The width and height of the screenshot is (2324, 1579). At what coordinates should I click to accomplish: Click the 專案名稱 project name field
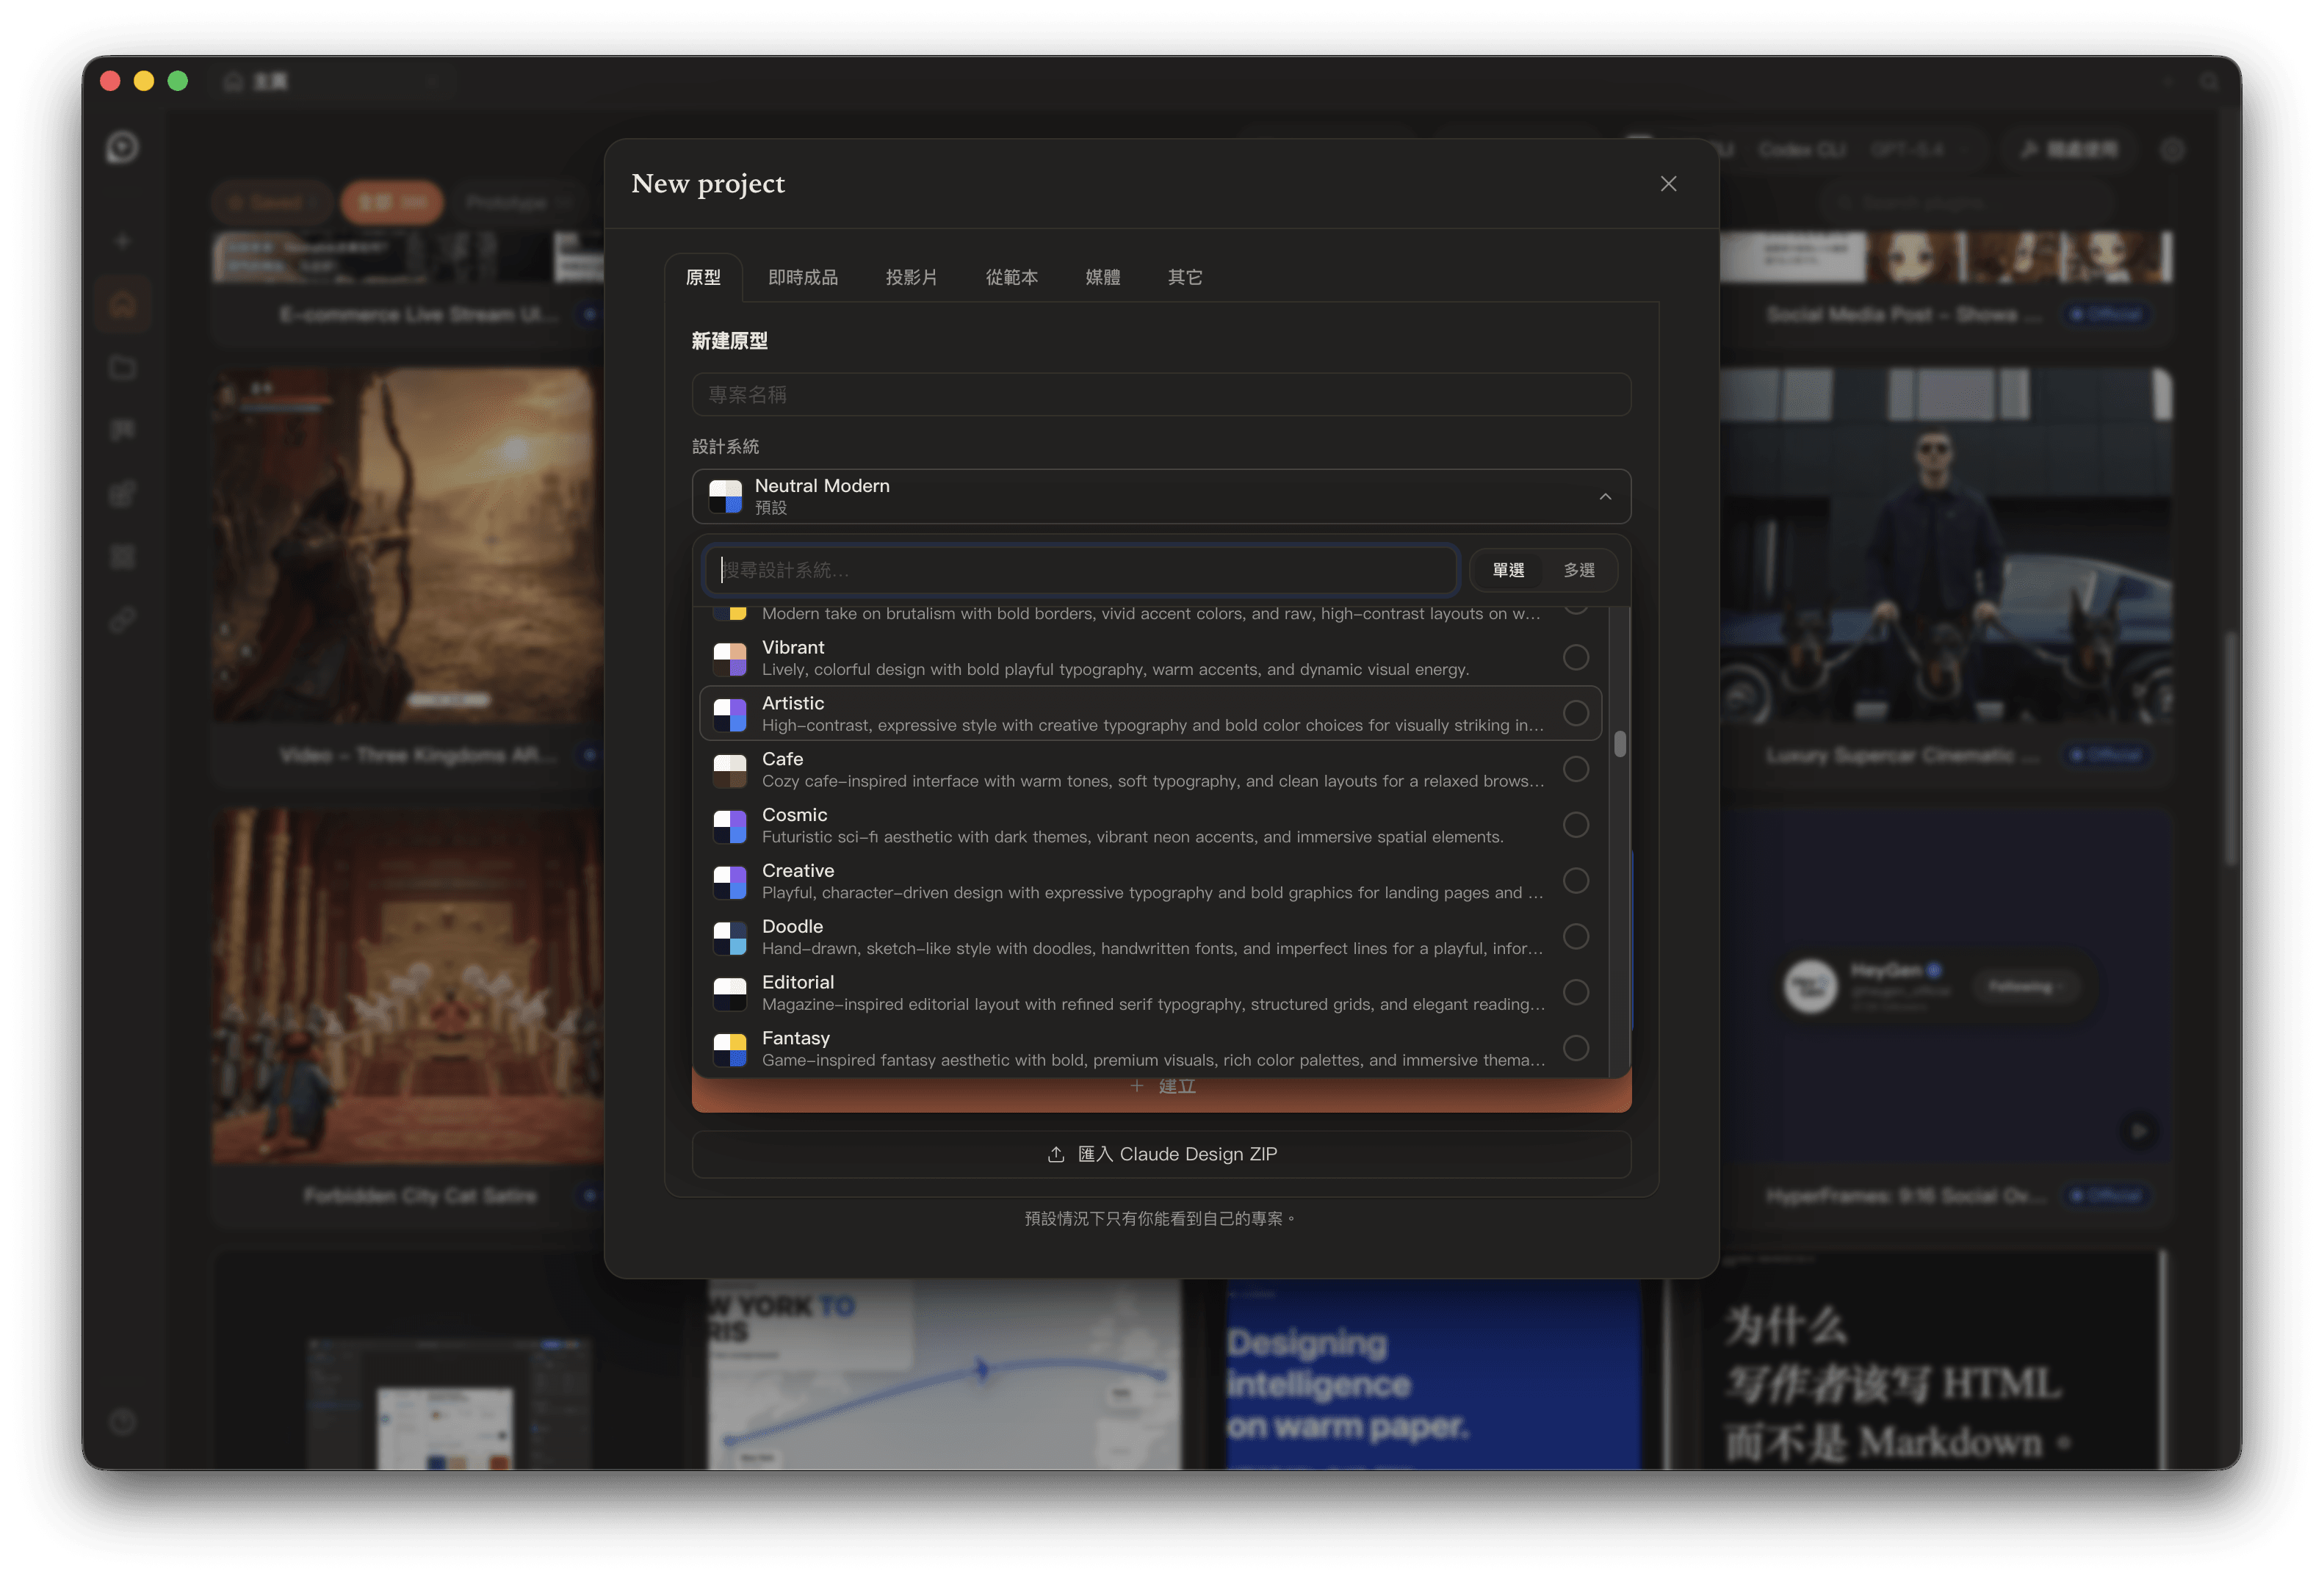(1161, 394)
